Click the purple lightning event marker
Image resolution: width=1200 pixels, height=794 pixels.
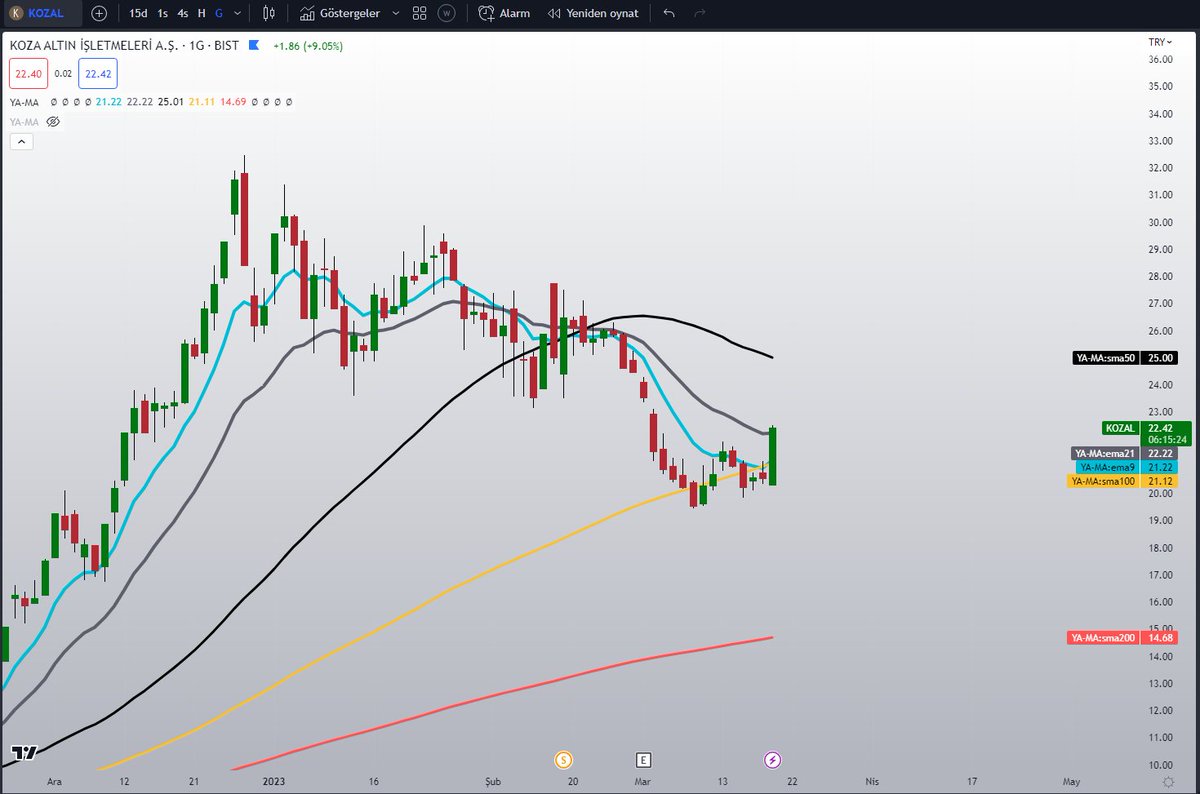[x=773, y=761]
